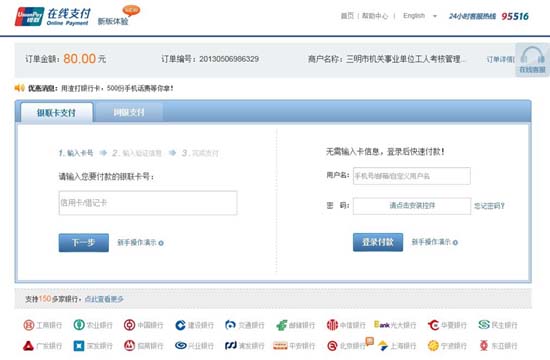The width and height of the screenshot is (550, 360).
Task: Pick the Everbright Bank (光大银行) logo
Action: 382,325
